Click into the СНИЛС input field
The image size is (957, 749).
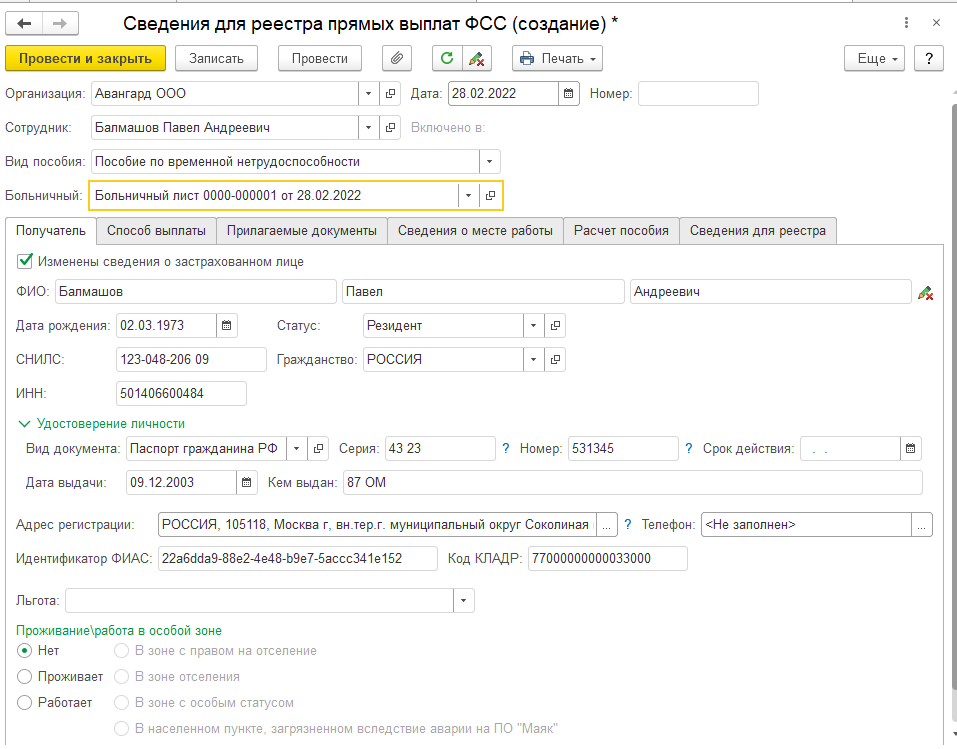pyautogui.click(x=191, y=359)
